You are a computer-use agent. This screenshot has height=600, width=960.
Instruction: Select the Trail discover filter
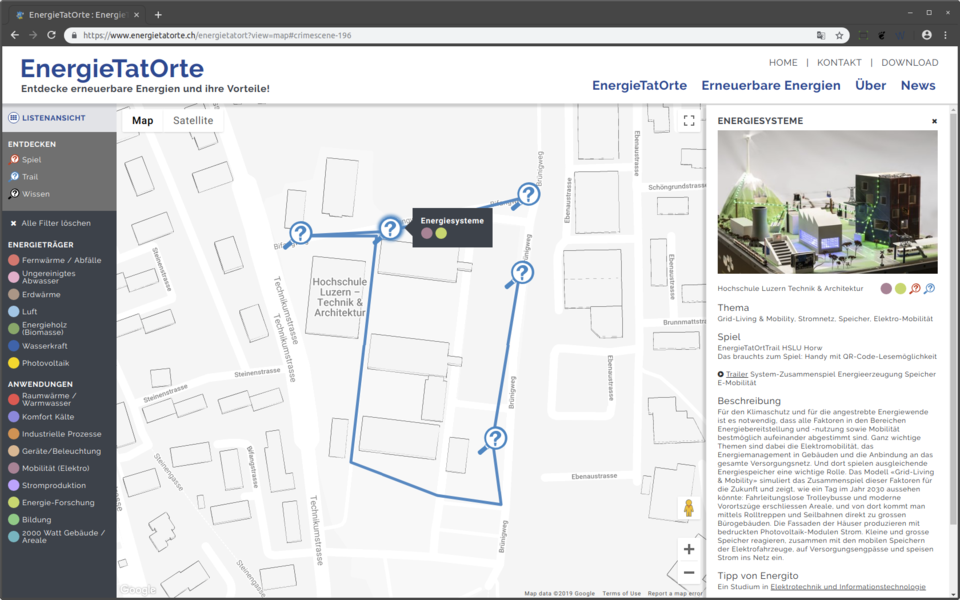(x=23, y=177)
